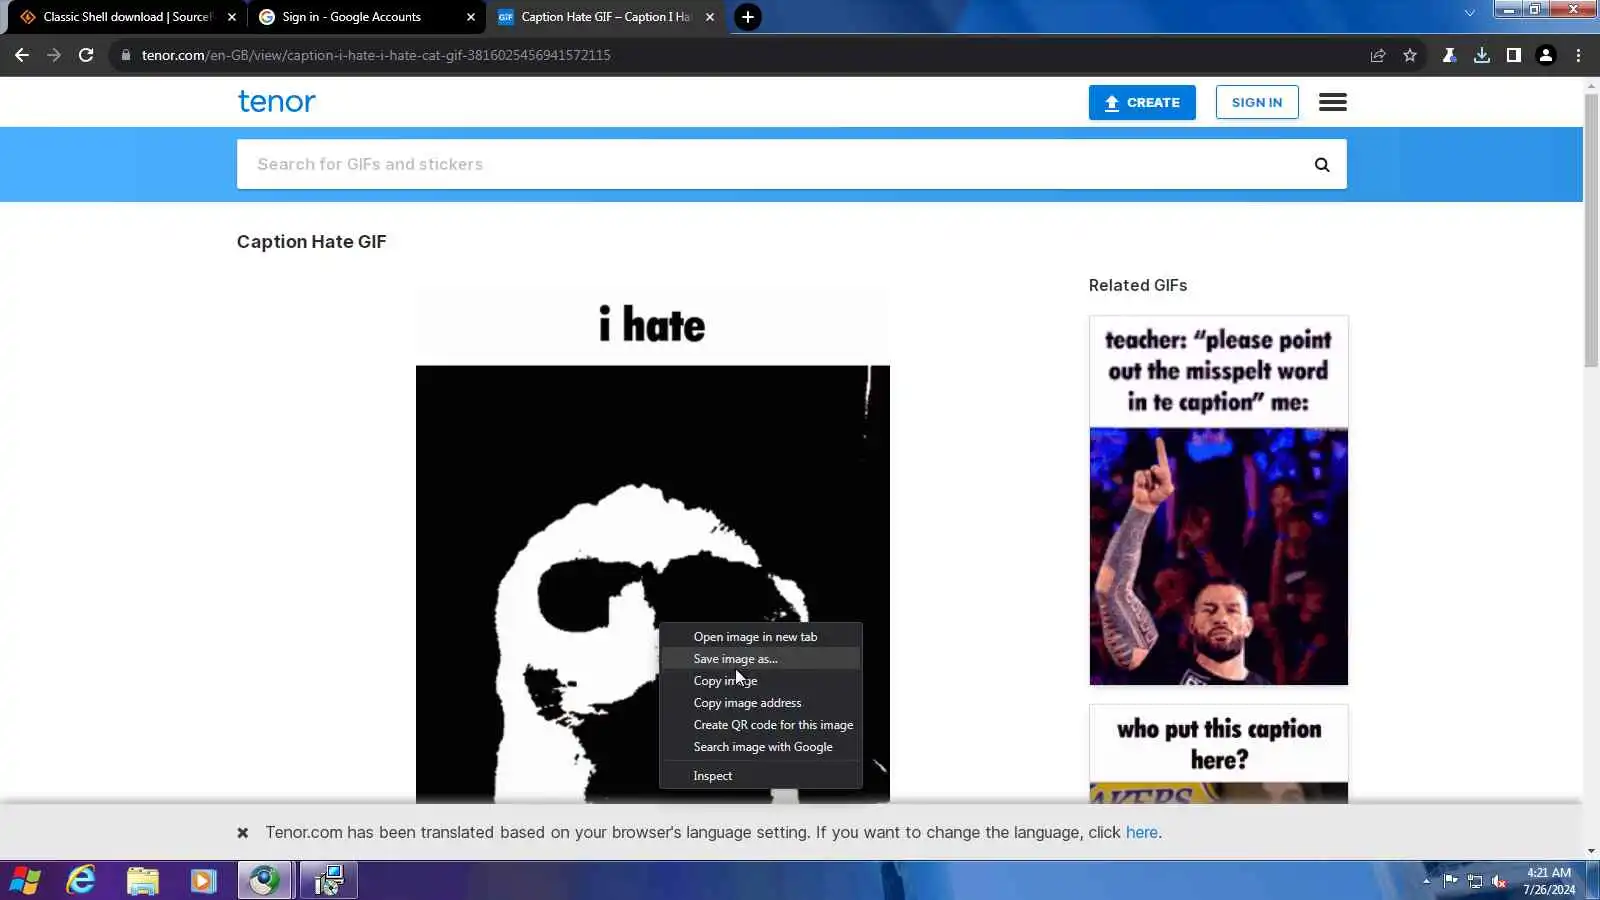Choose Copy image address
The height and width of the screenshot is (900, 1600).
(760, 703)
